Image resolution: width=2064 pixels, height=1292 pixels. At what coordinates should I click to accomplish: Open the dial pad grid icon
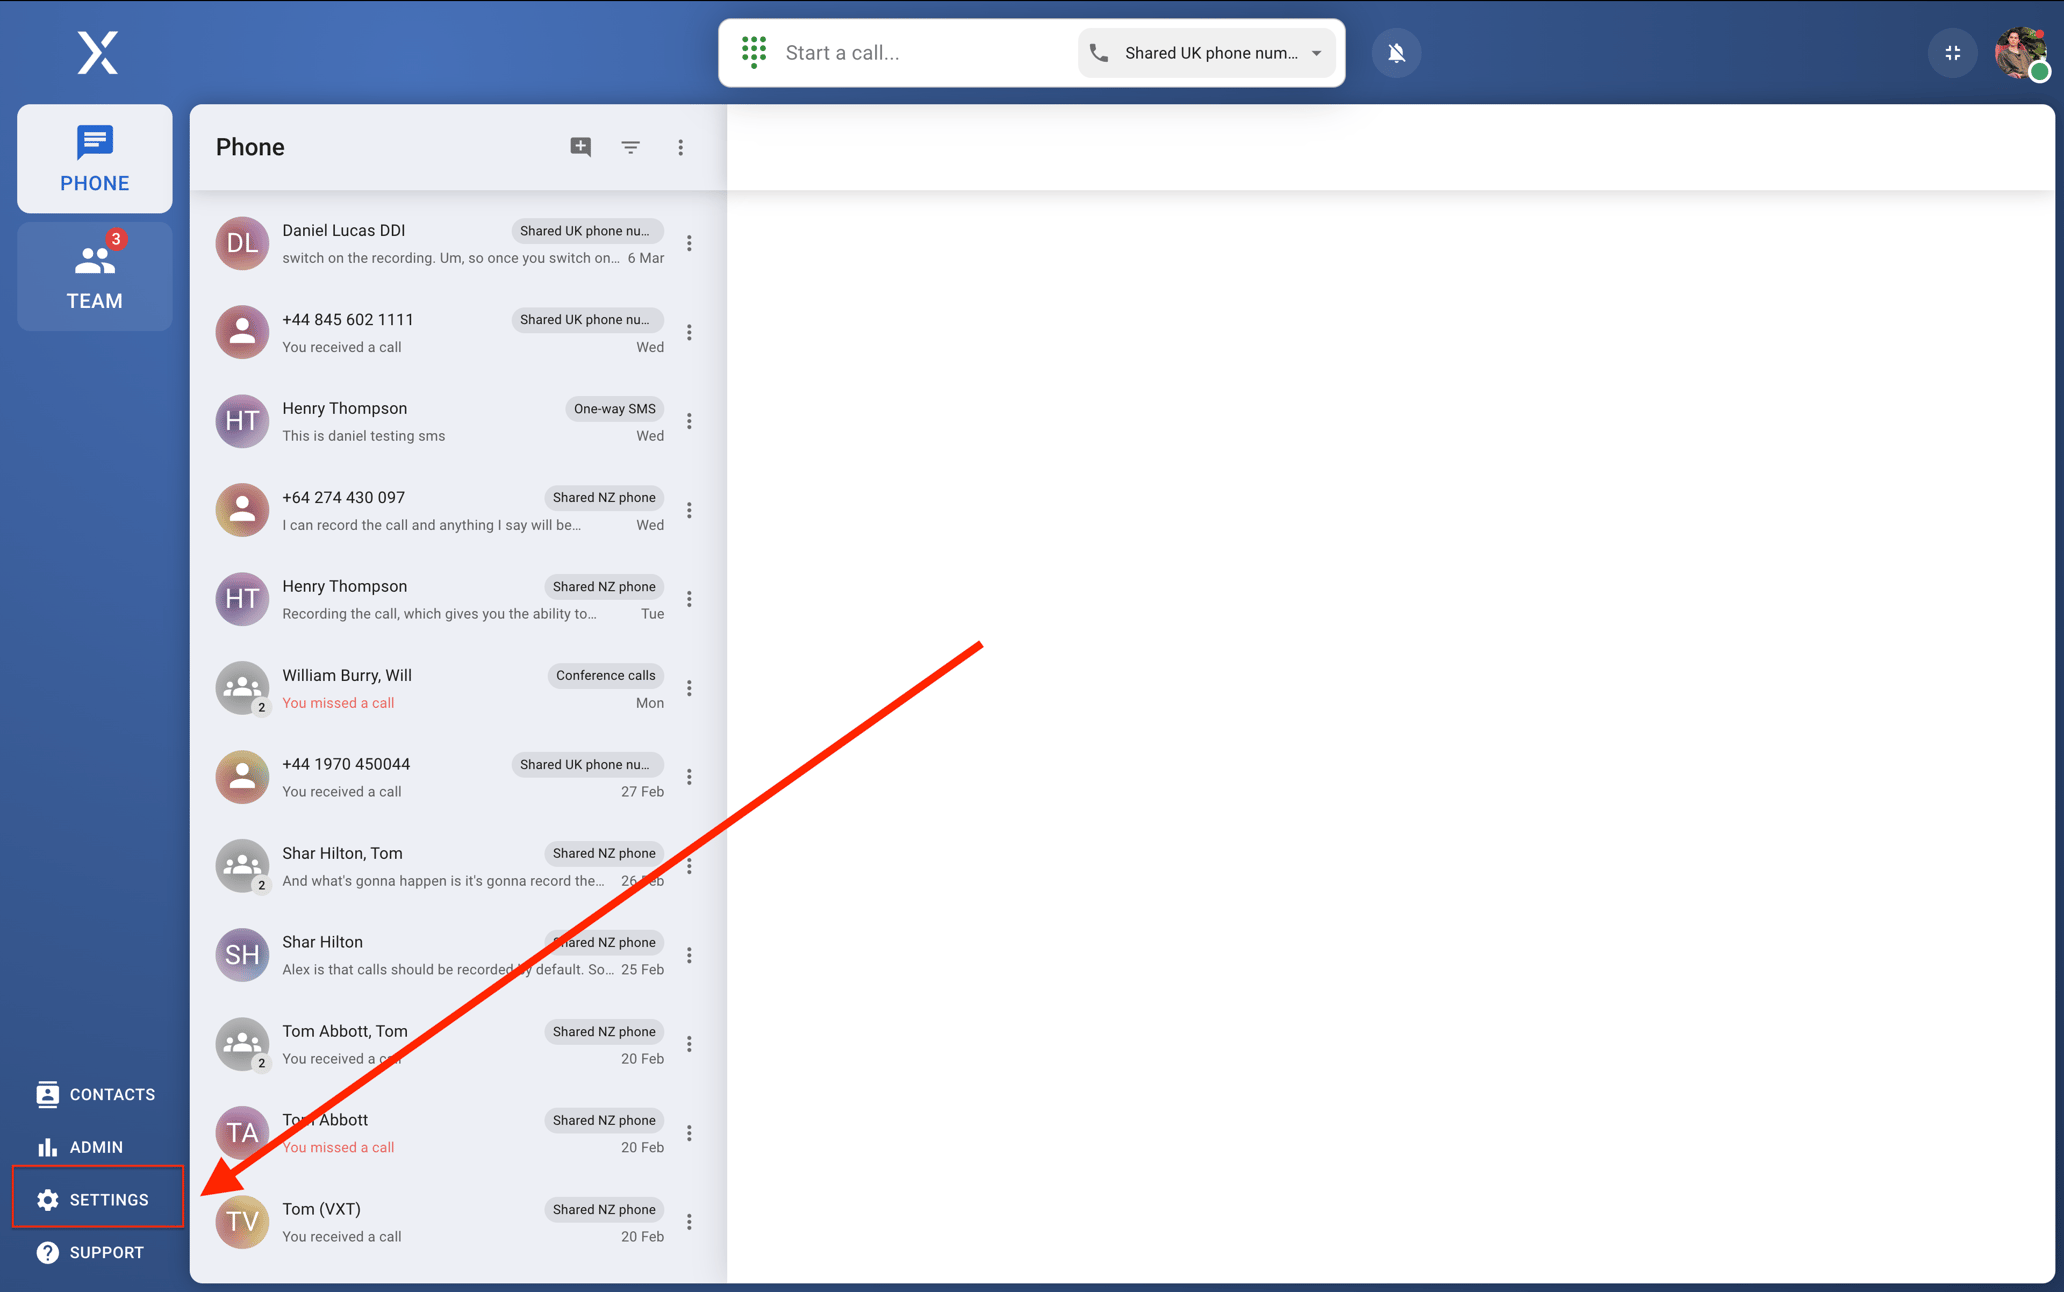point(754,52)
